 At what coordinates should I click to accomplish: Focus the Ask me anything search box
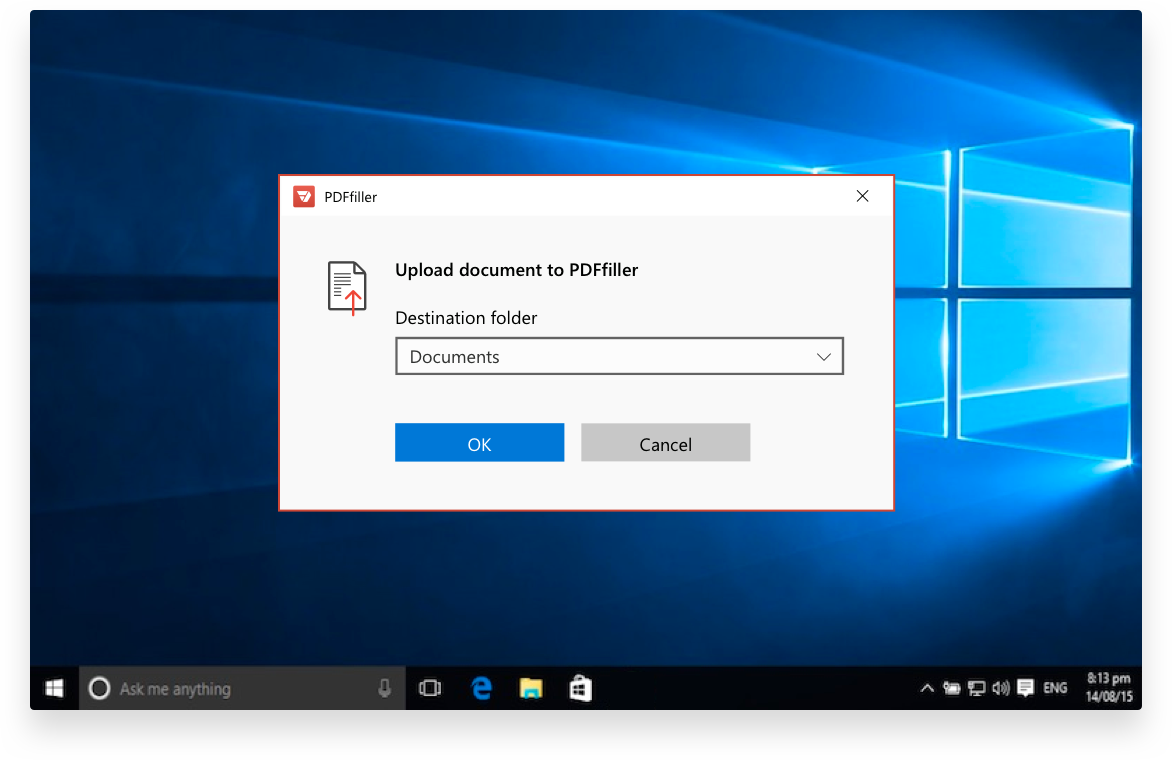pos(242,688)
